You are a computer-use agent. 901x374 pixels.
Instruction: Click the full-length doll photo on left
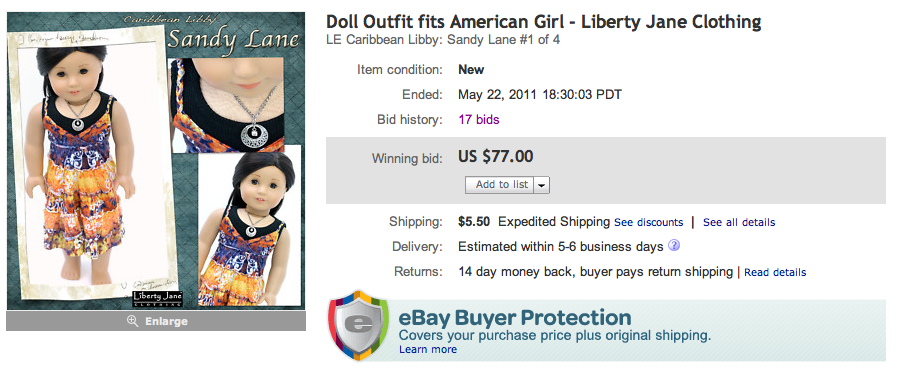88,165
